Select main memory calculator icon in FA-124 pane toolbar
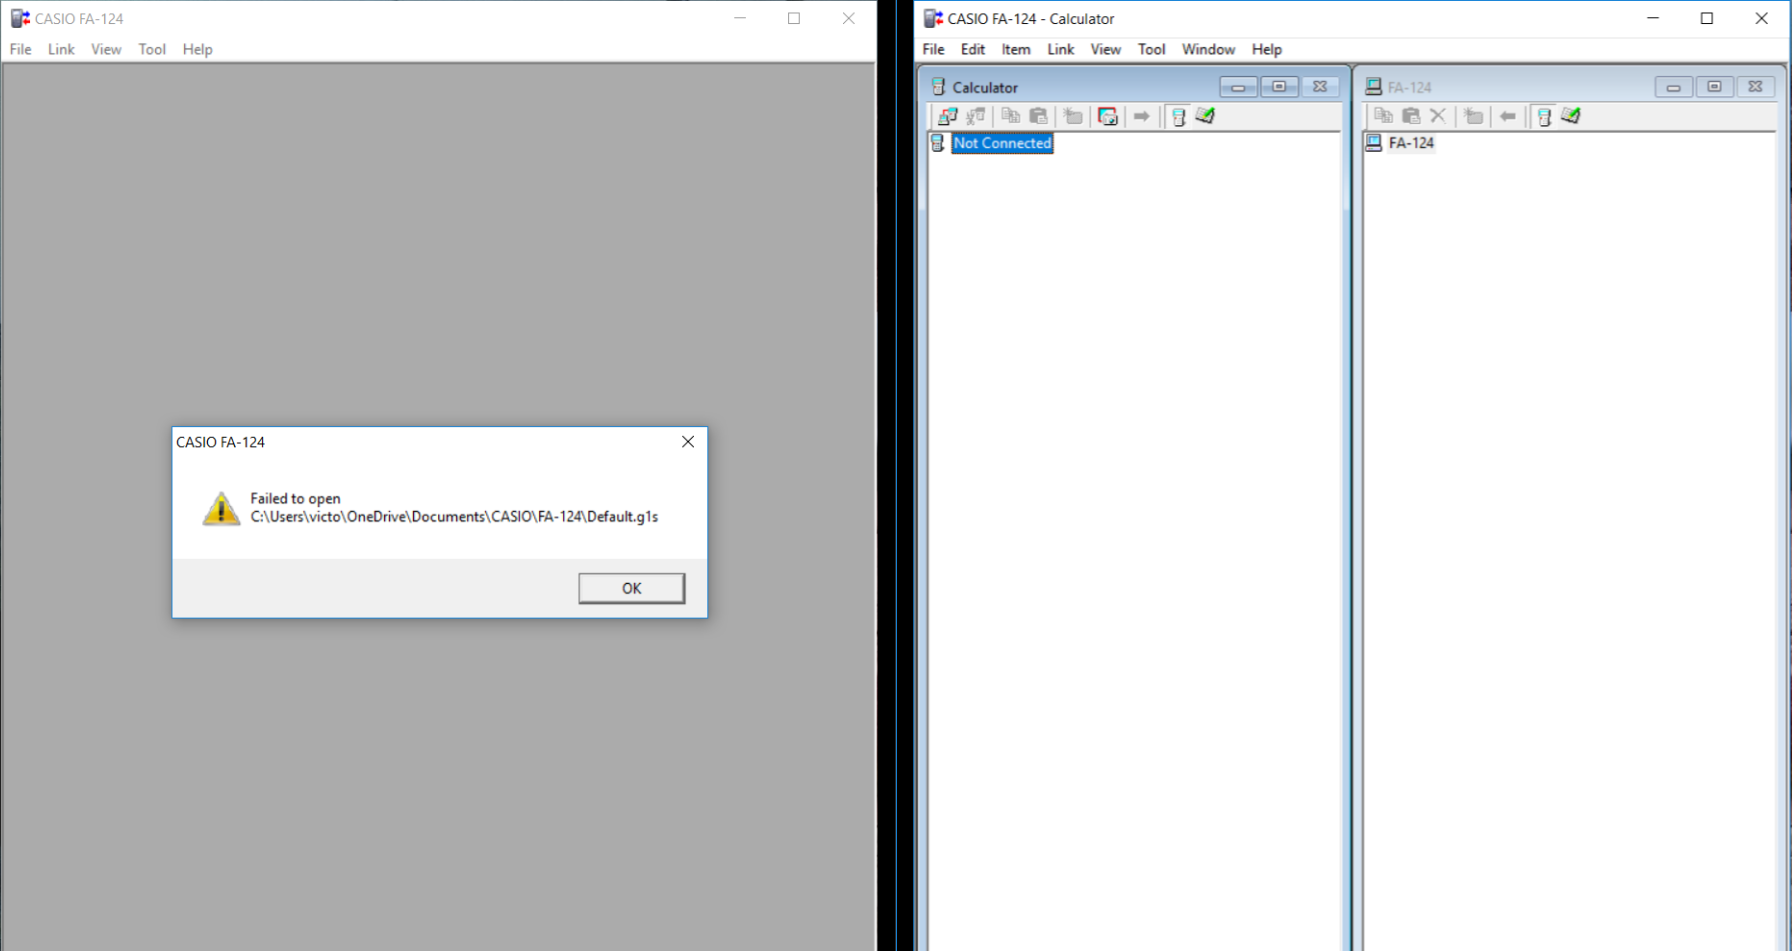The image size is (1792, 951). point(1544,117)
